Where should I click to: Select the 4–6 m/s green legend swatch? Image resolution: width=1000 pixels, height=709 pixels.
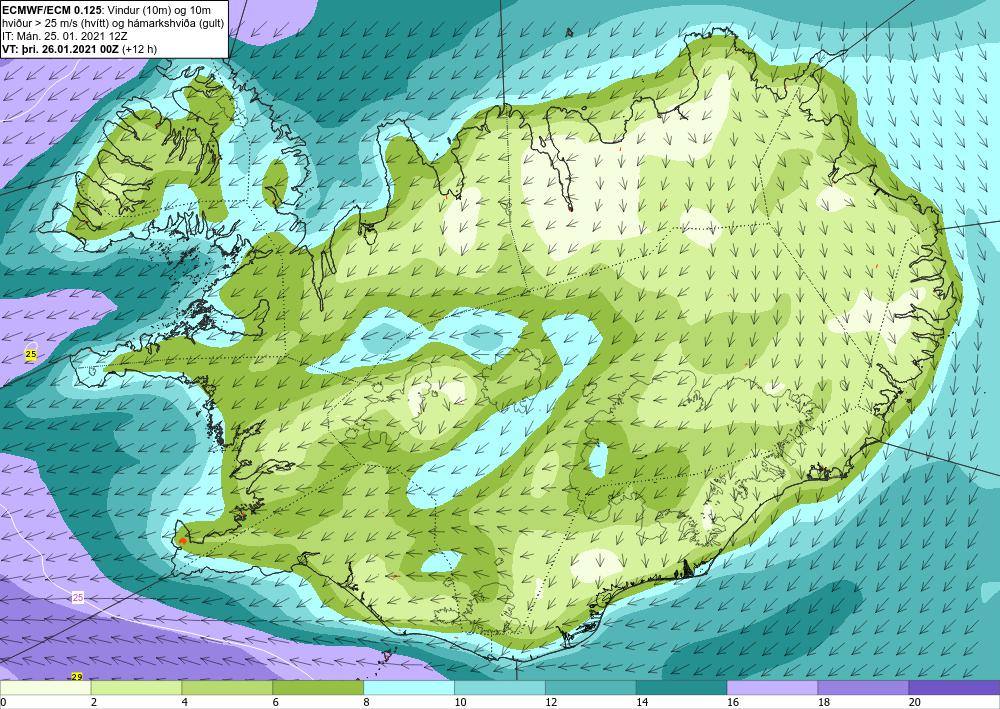(x=227, y=688)
